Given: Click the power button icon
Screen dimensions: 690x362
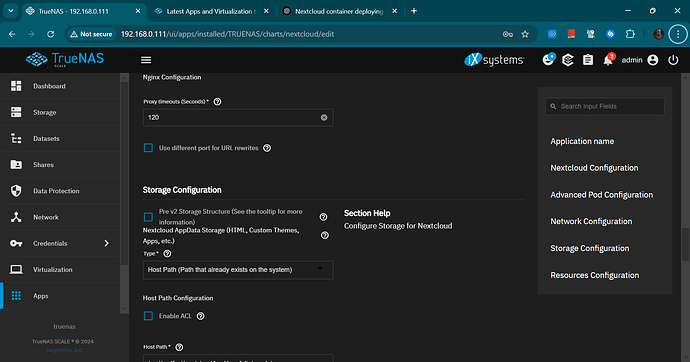Looking at the screenshot, I should [673, 60].
